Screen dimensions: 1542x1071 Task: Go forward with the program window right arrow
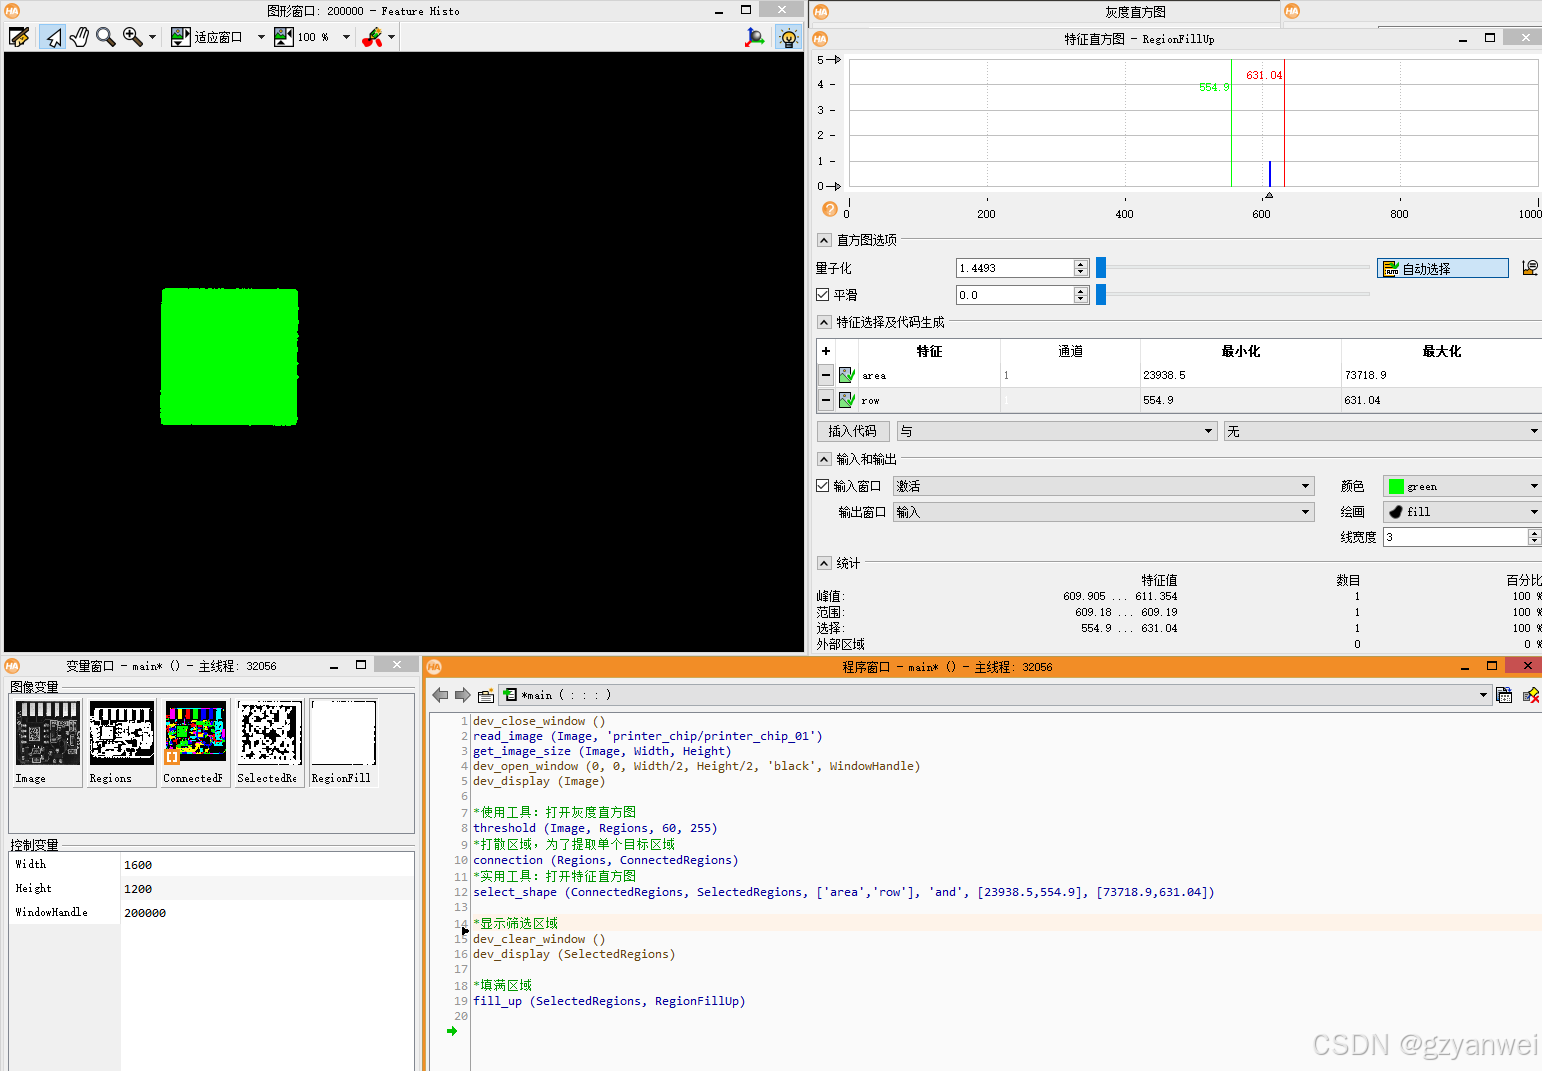pos(462,695)
